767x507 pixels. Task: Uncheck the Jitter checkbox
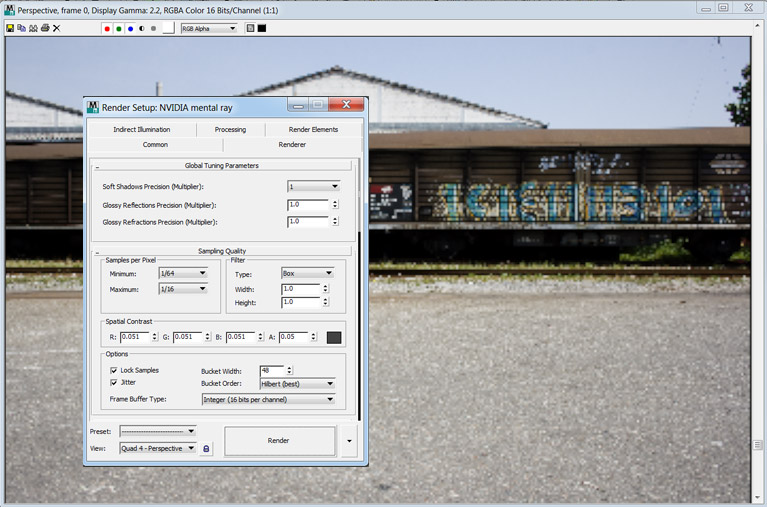tap(113, 383)
